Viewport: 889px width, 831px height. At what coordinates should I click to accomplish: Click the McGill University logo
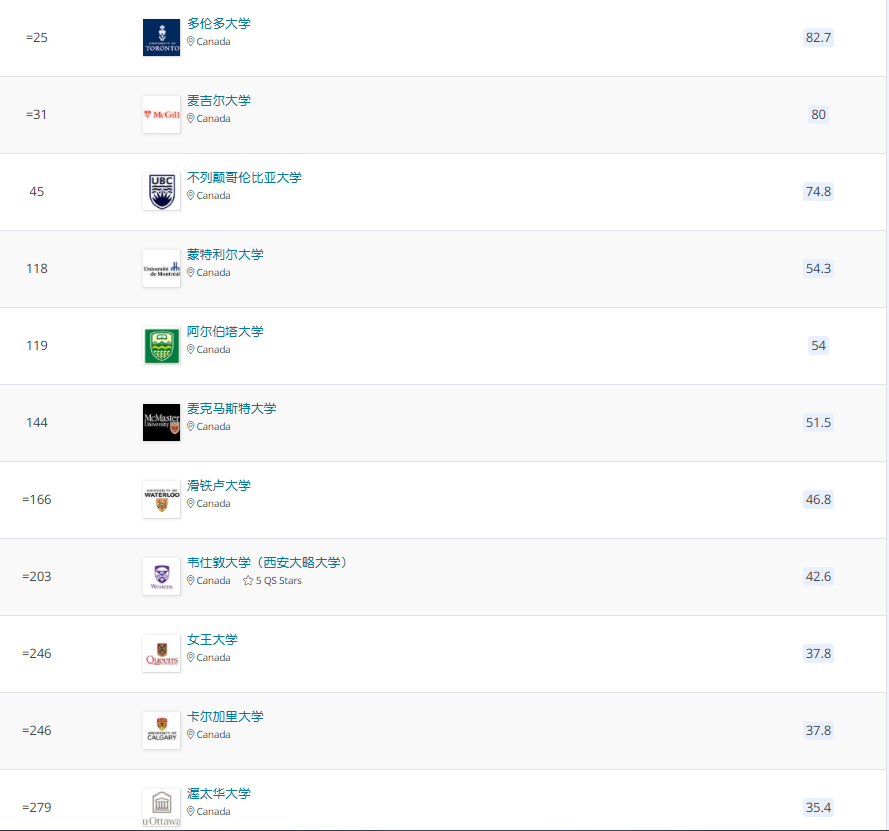tap(162, 115)
